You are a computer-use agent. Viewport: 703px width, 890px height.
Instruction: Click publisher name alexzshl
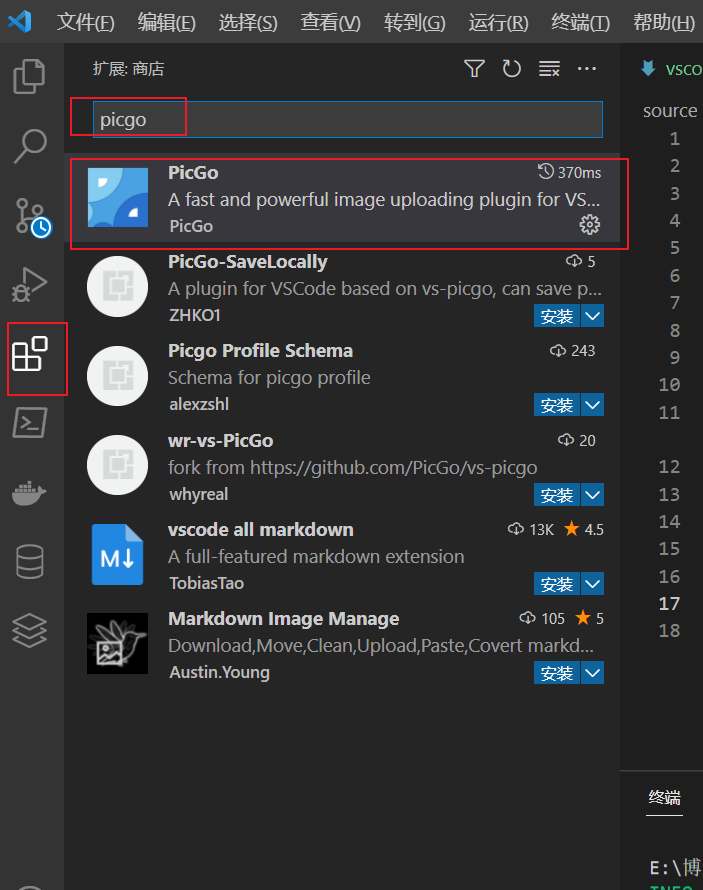pos(199,404)
